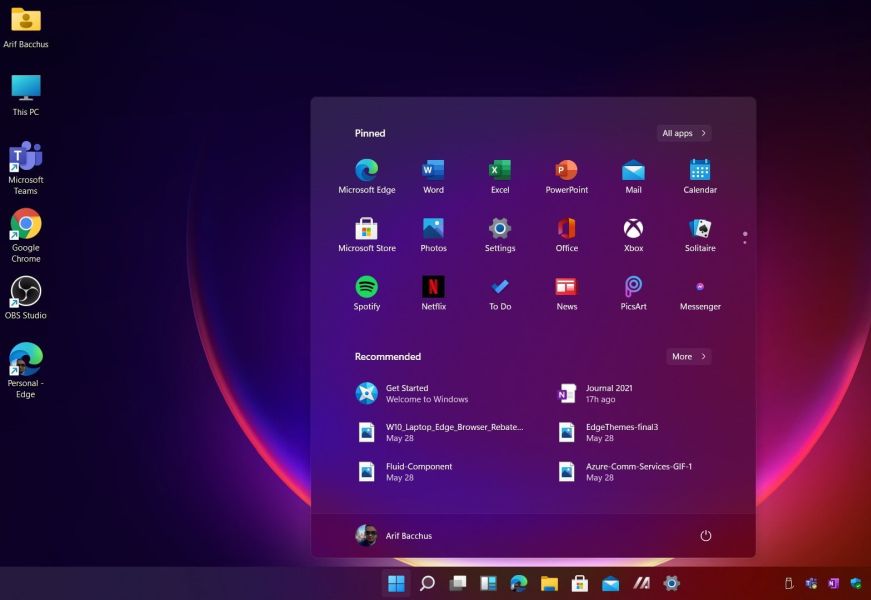Expand All apps list
The image size is (871, 600).
[684, 133]
